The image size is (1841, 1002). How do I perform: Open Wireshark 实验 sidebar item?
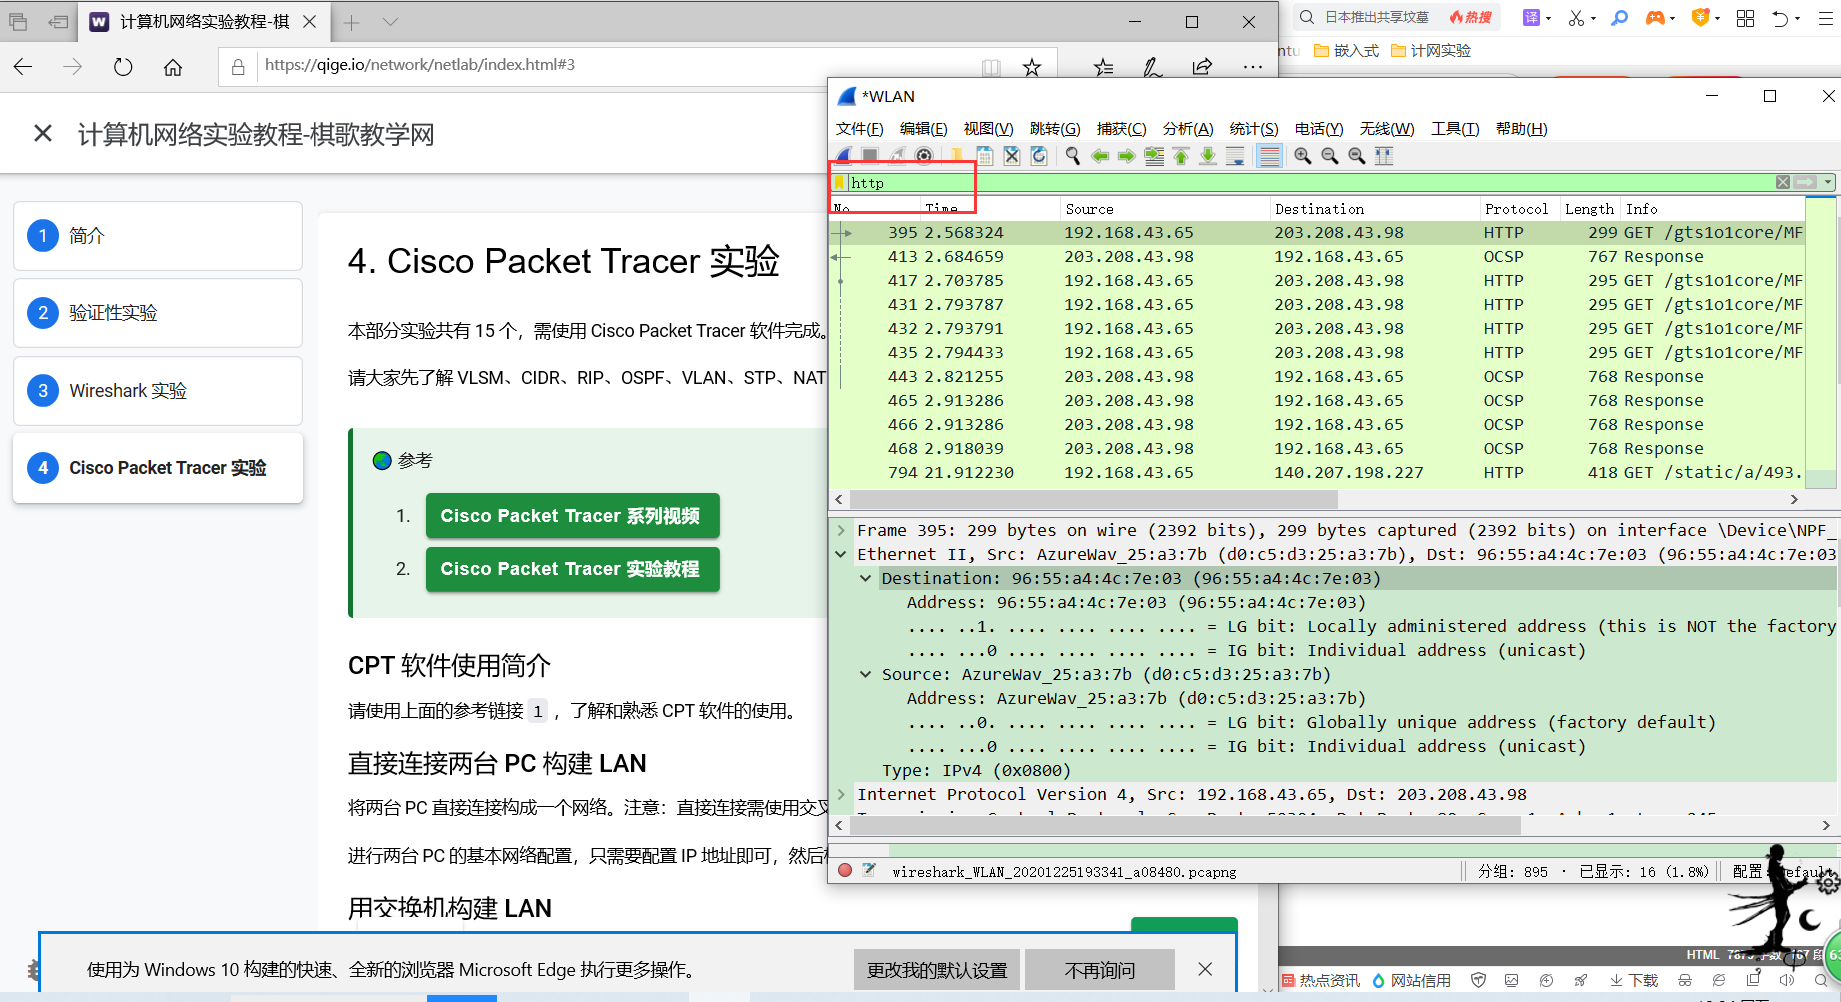158,391
